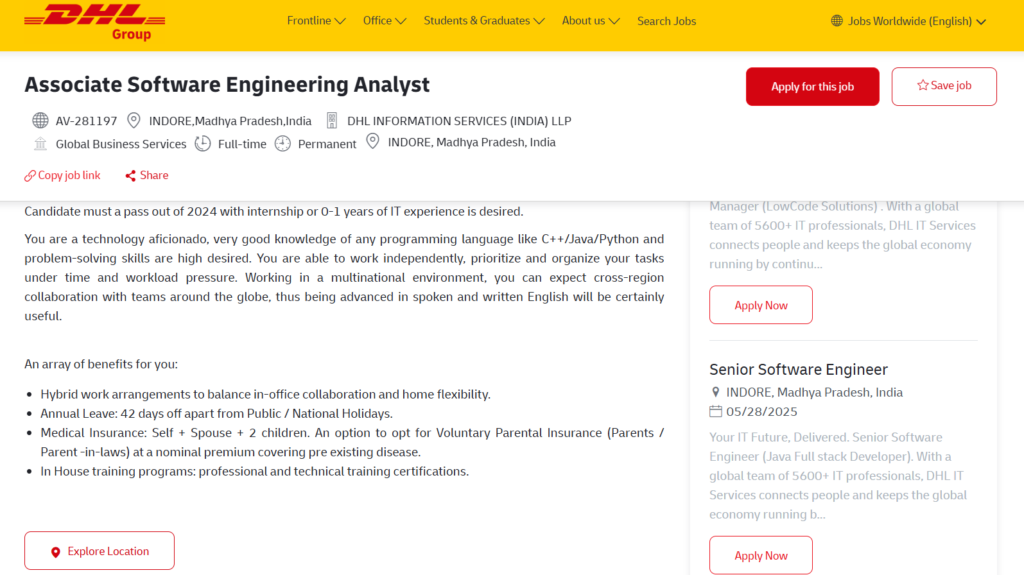
Task: Open the Students & Graduates dropdown
Action: [484, 21]
